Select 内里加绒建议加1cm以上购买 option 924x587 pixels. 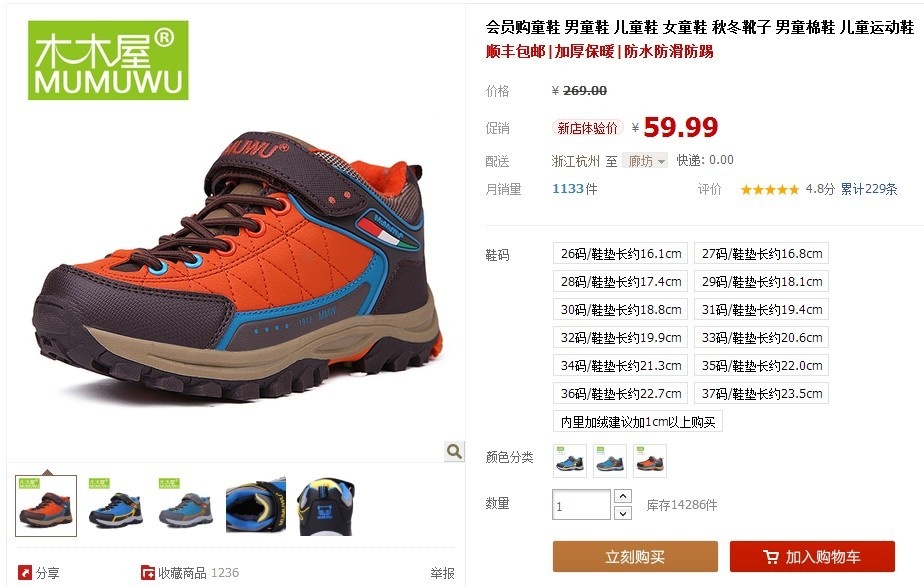point(638,422)
